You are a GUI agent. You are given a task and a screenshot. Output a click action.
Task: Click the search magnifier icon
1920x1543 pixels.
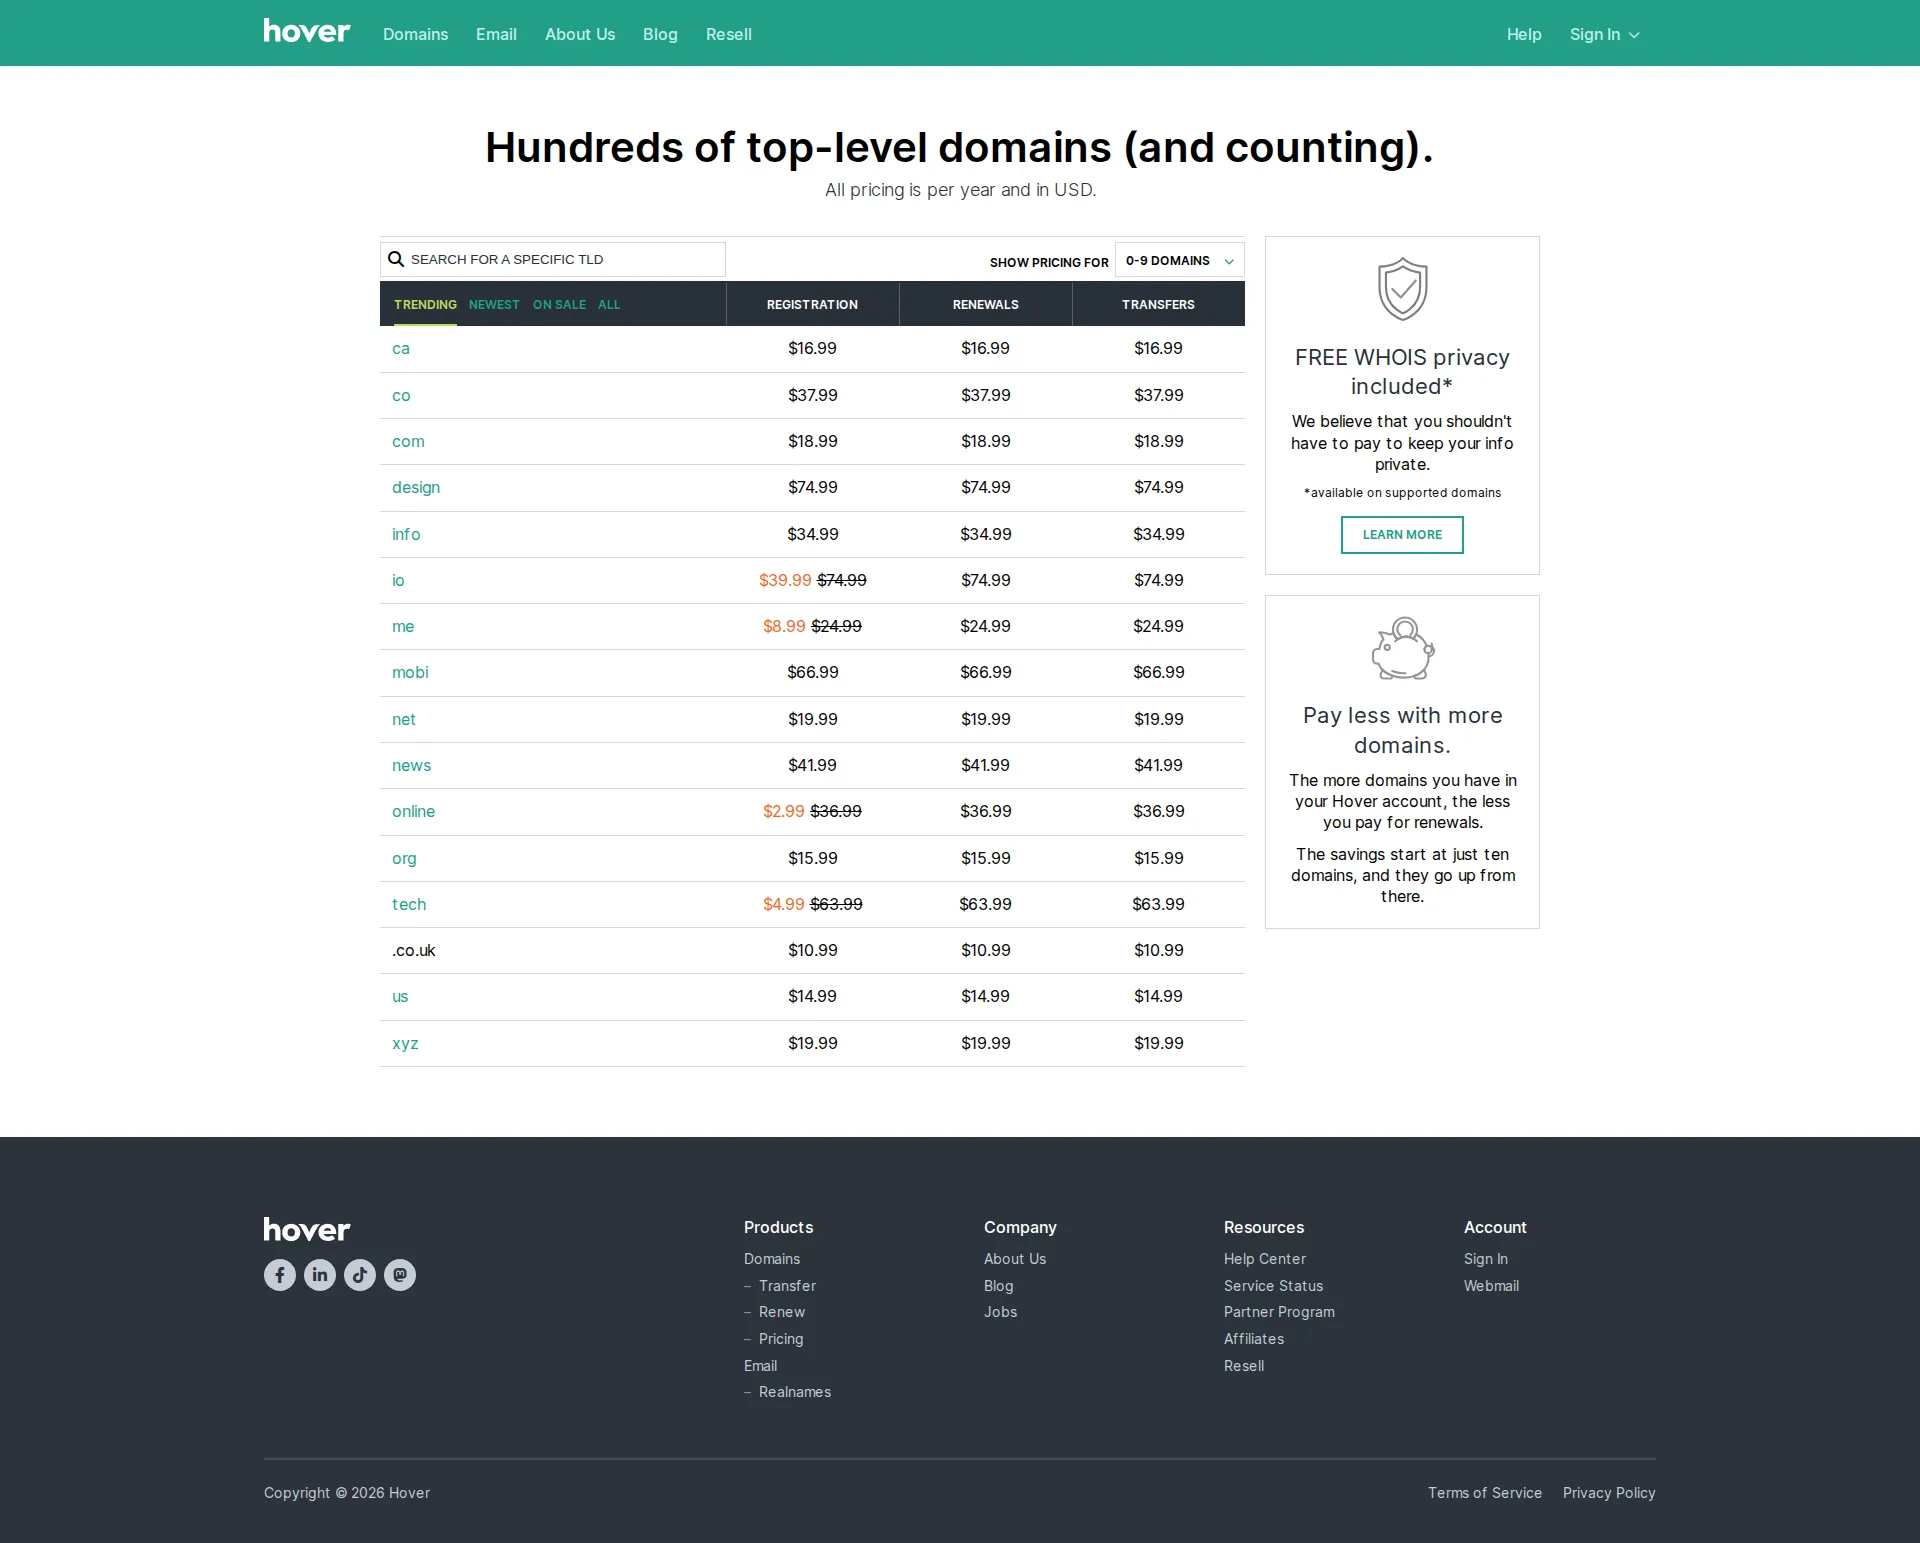(x=396, y=259)
